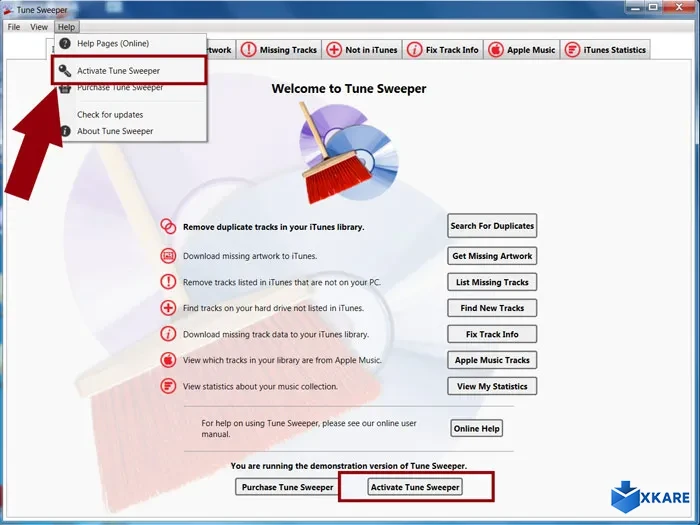This screenshot has width=700, height=525.
Task: Choose Help Pages (Online) menu entry
Action: tap(129, 43)
